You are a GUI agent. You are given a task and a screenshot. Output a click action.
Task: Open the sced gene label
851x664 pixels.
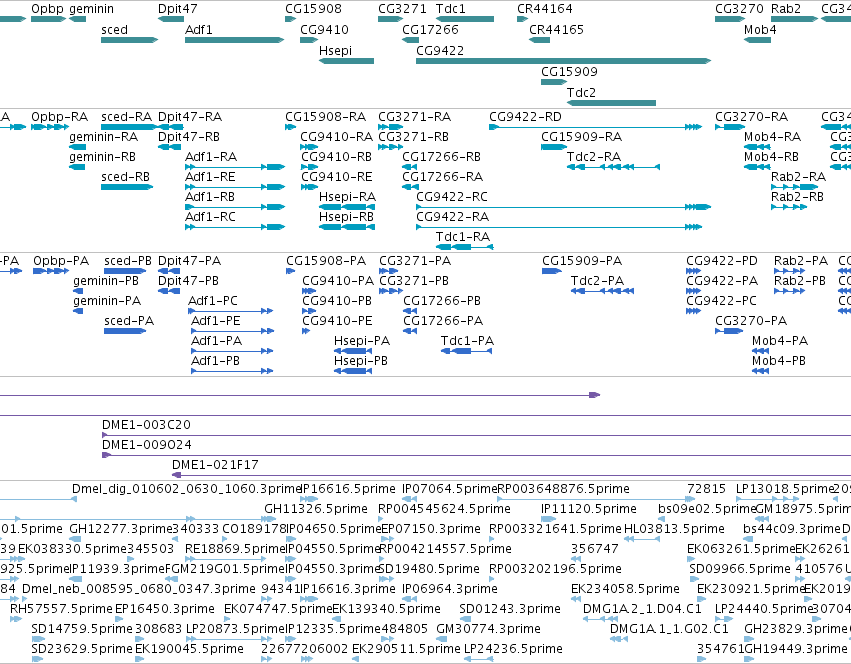pyautogui.click(x=115, y=29)
